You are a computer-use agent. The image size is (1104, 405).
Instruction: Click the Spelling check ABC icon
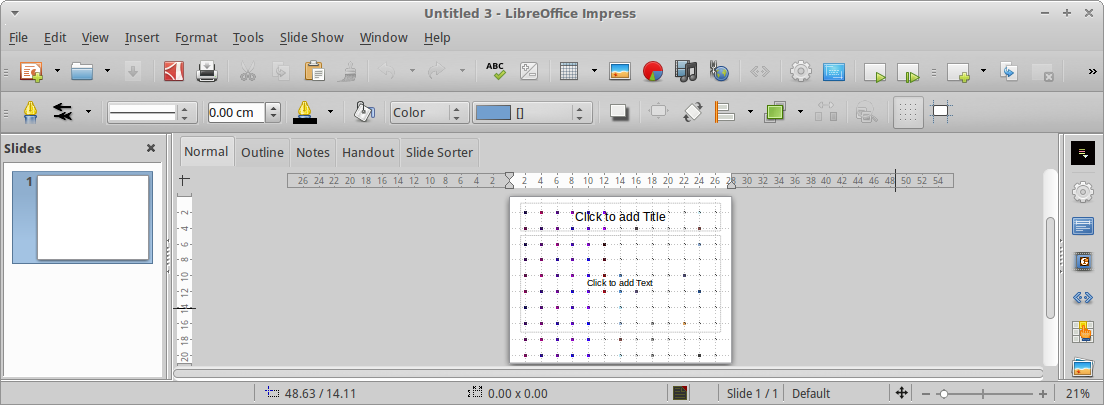496,71
